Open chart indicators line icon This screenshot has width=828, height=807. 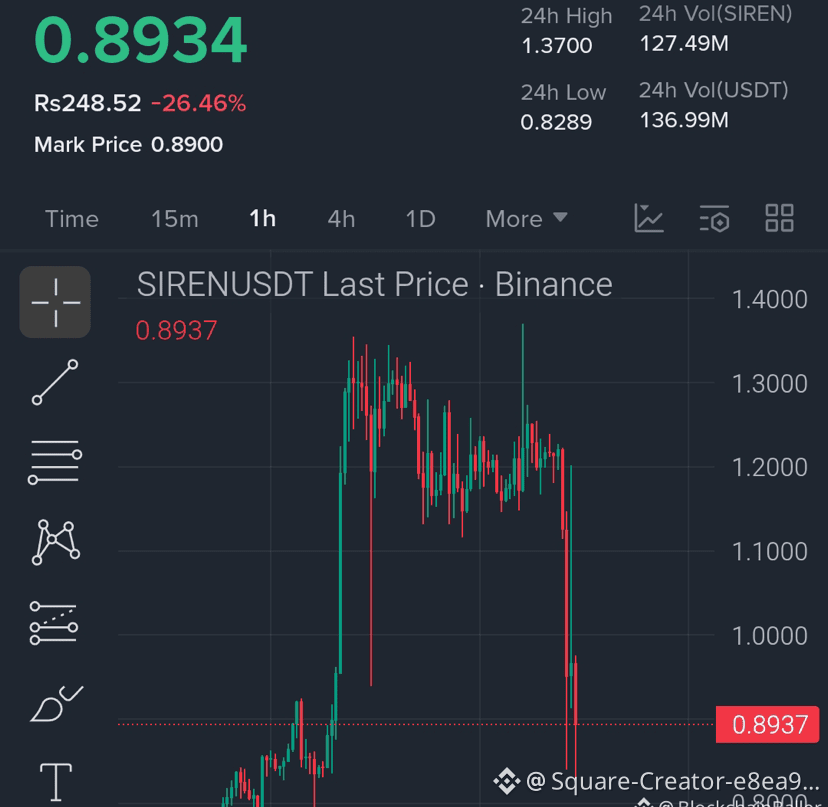coord(648,218)
